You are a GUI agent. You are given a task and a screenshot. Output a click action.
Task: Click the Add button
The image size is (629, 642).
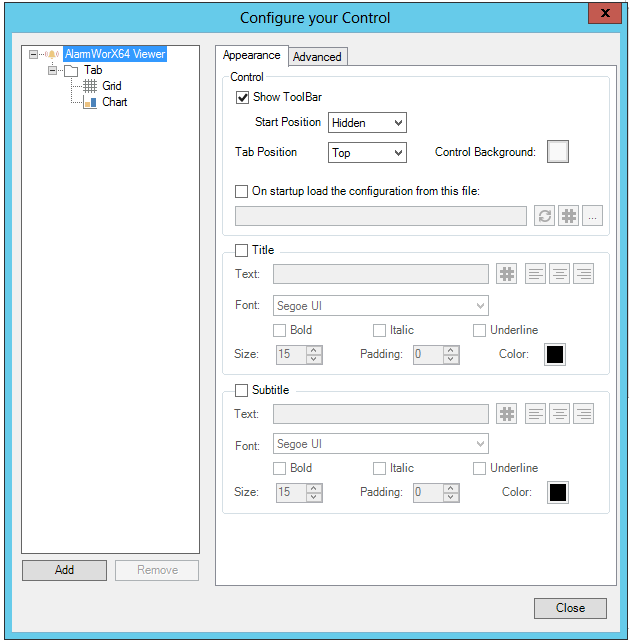click(64, 570)
